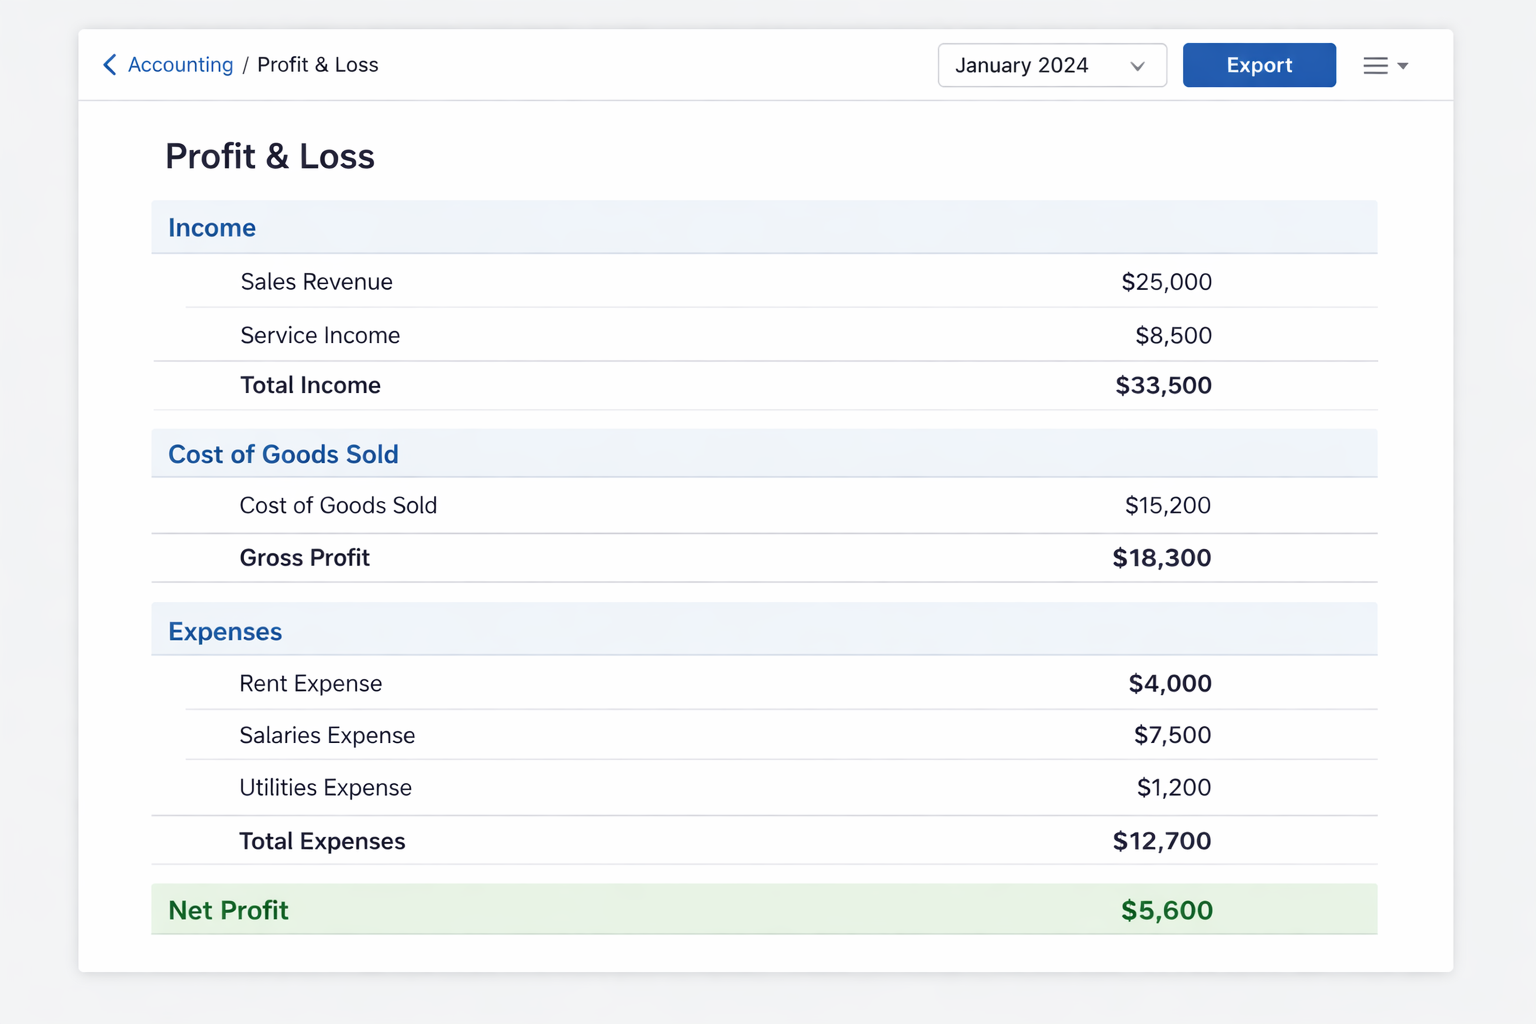Navigate back via the Accounting link

[x=180, y=64]
